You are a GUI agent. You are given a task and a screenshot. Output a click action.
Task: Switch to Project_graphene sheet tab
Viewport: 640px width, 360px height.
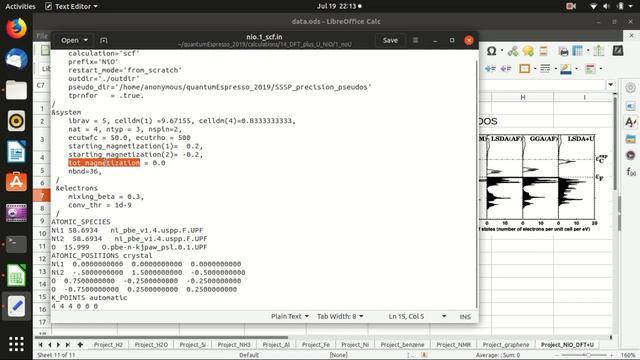(x=506, y=344)
